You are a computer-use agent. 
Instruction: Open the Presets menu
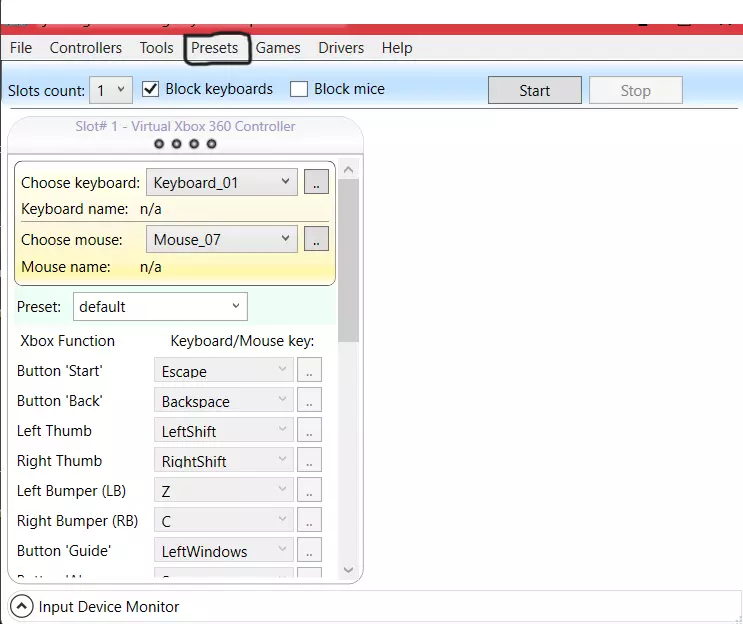[215, 48]
